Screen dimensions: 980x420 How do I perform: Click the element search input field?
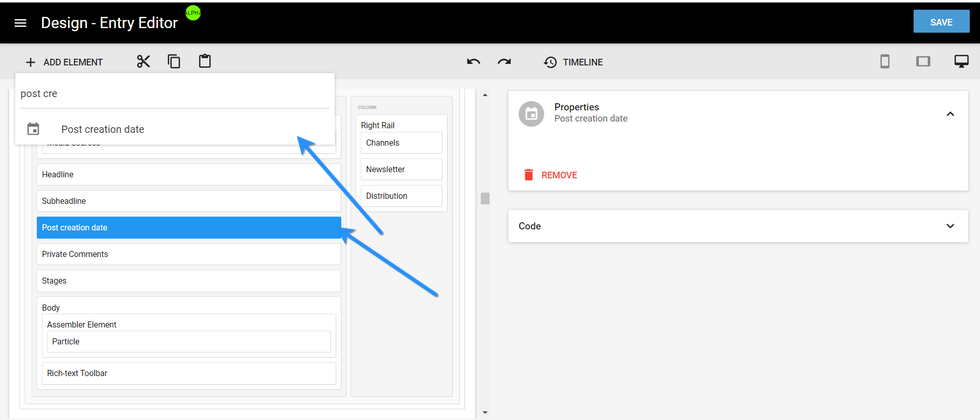coord(174,94)
